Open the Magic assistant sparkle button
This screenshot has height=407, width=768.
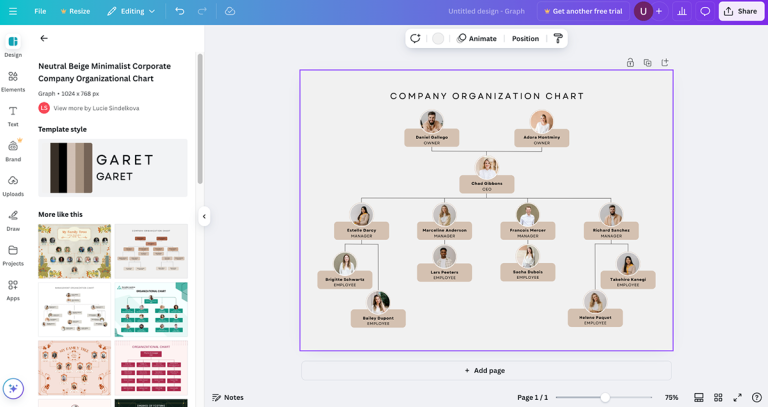(x=13, y=388)
